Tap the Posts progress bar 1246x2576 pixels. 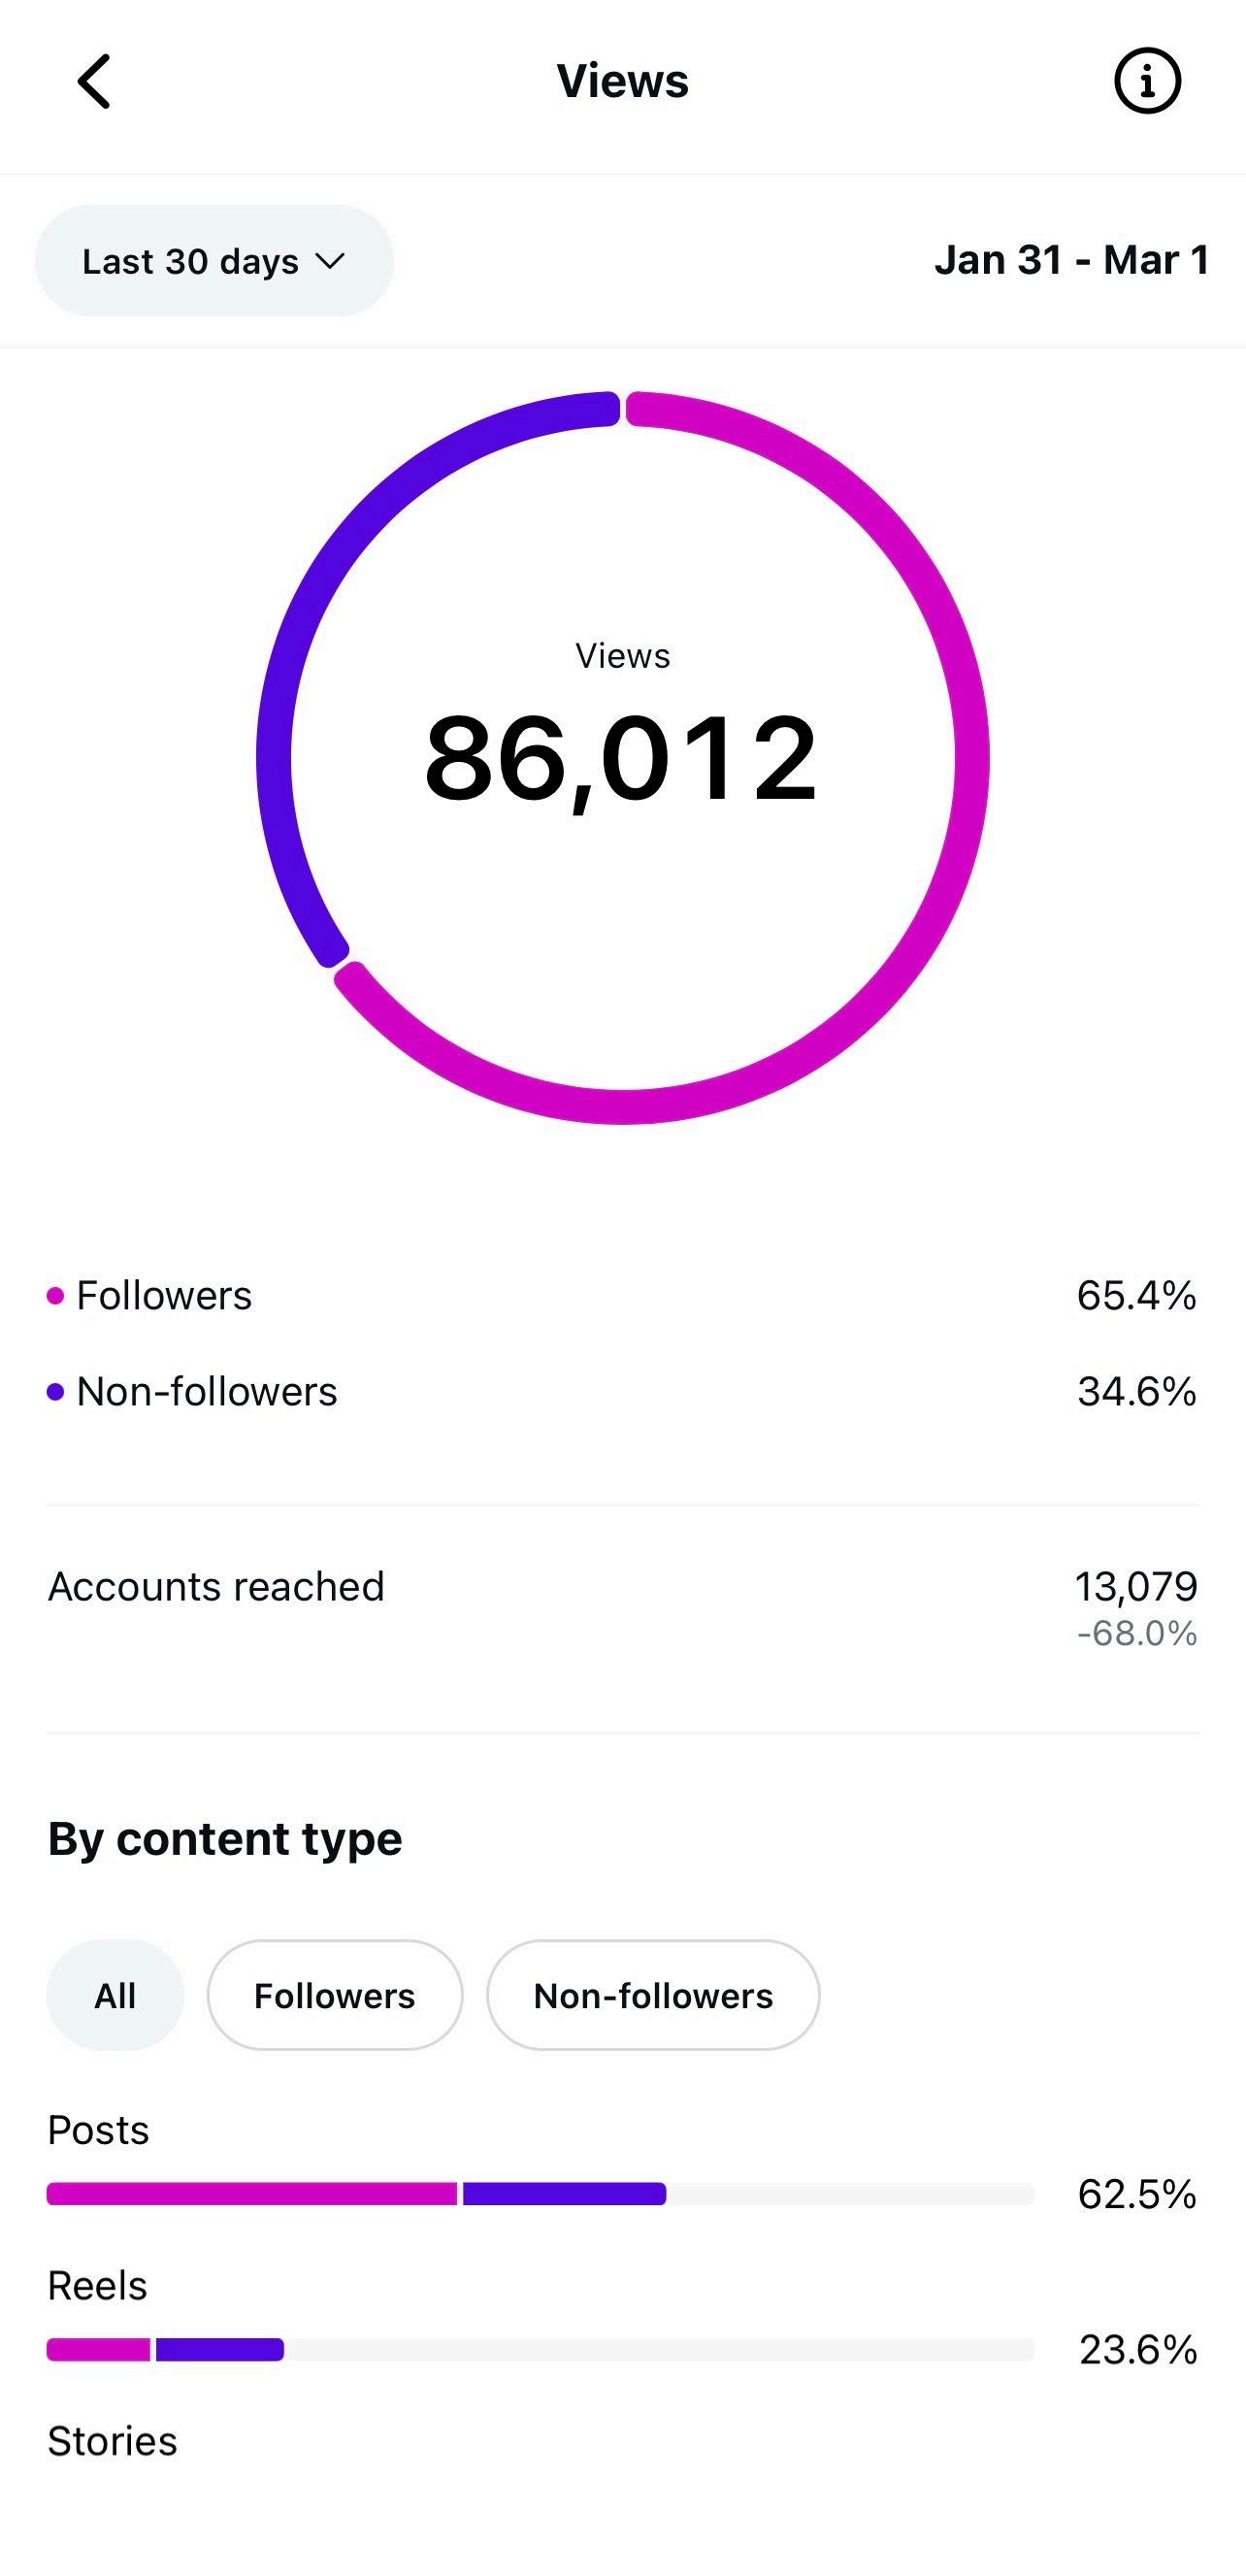[540, 2194]
